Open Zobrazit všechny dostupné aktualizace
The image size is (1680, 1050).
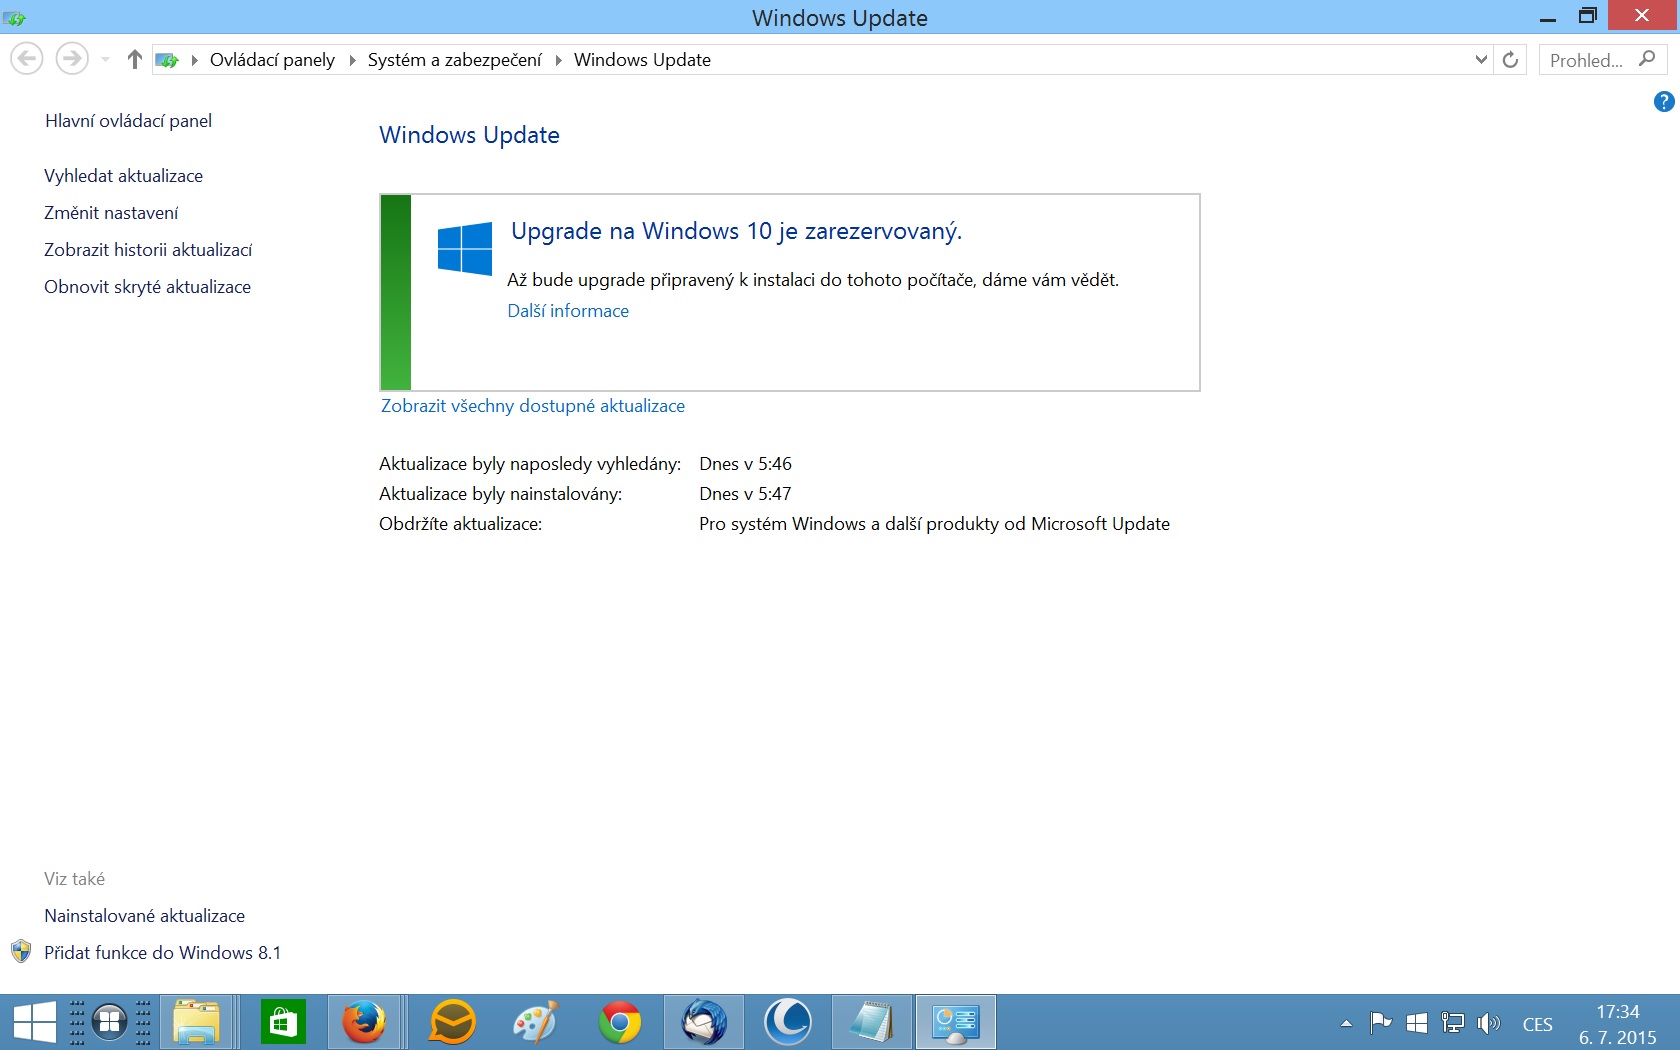pos(533,406)
